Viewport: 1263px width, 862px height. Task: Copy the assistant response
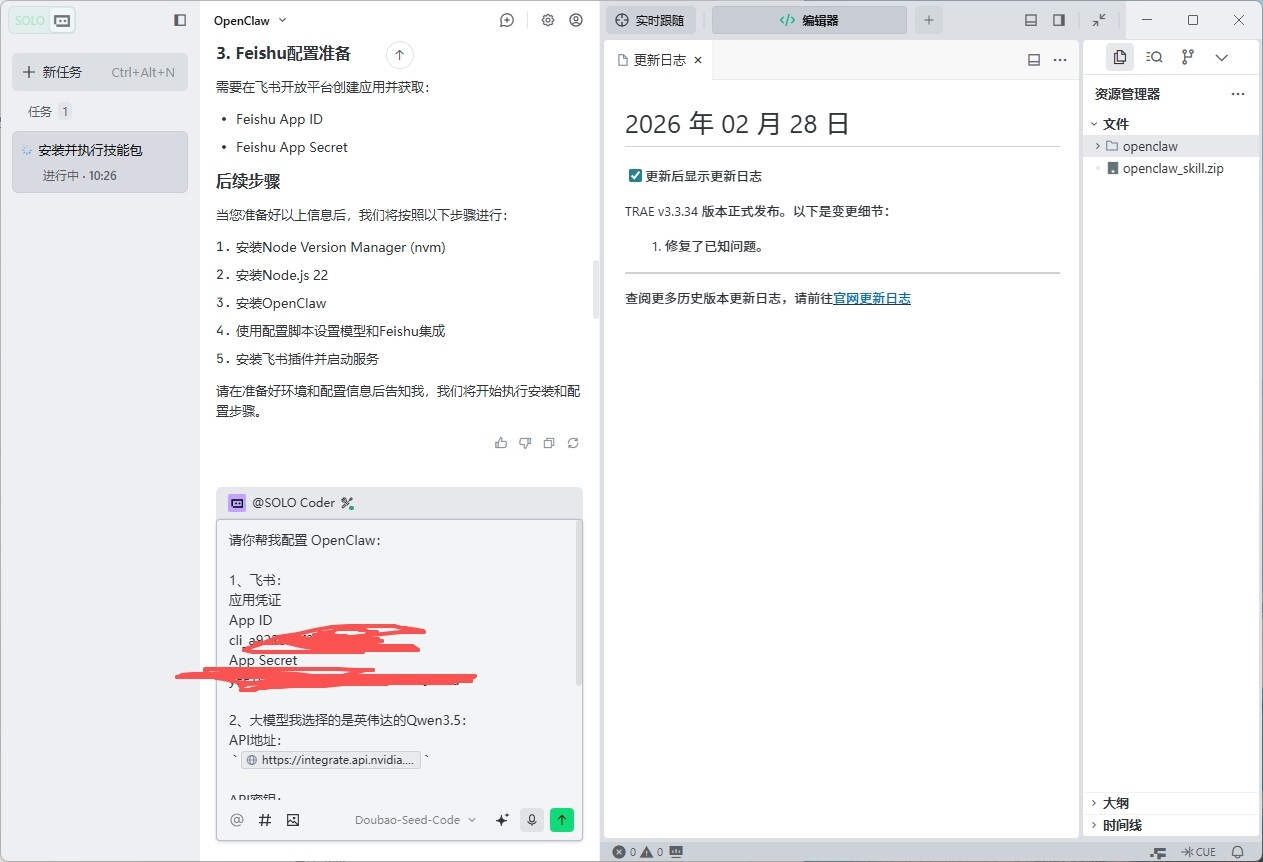[x=549, y=443]
